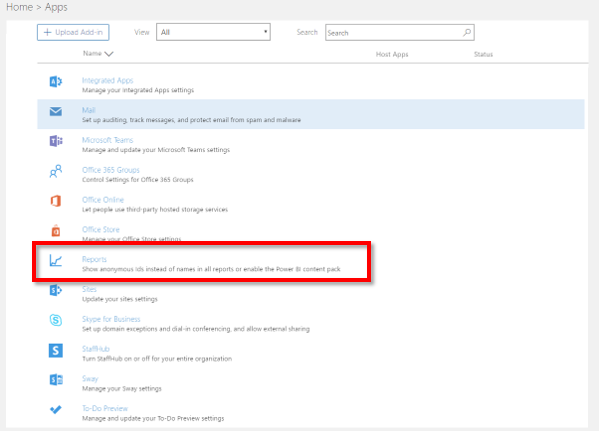This screenshot has height=431, width=605.
Task: Open the To-Do Preview link
Action: [105, 408]
